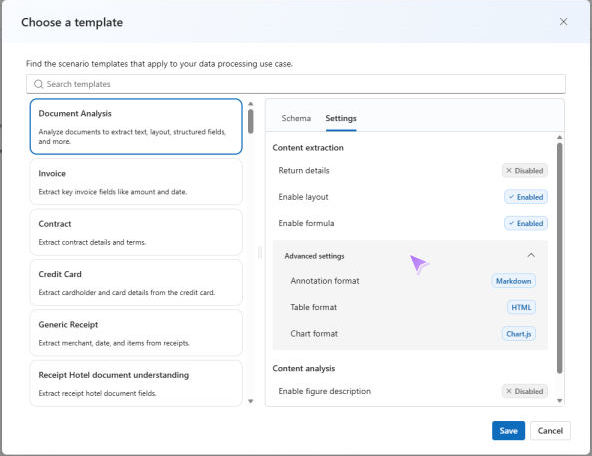
Task: Click "Extract key invoice fields" description text
Action: click(x=113, y=192)
